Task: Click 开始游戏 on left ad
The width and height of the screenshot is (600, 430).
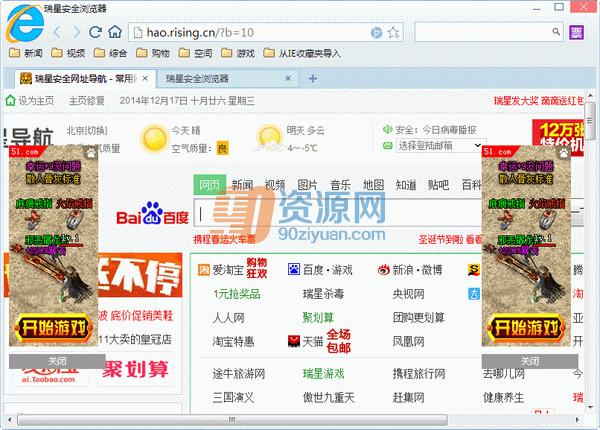Action: point(53,328)
